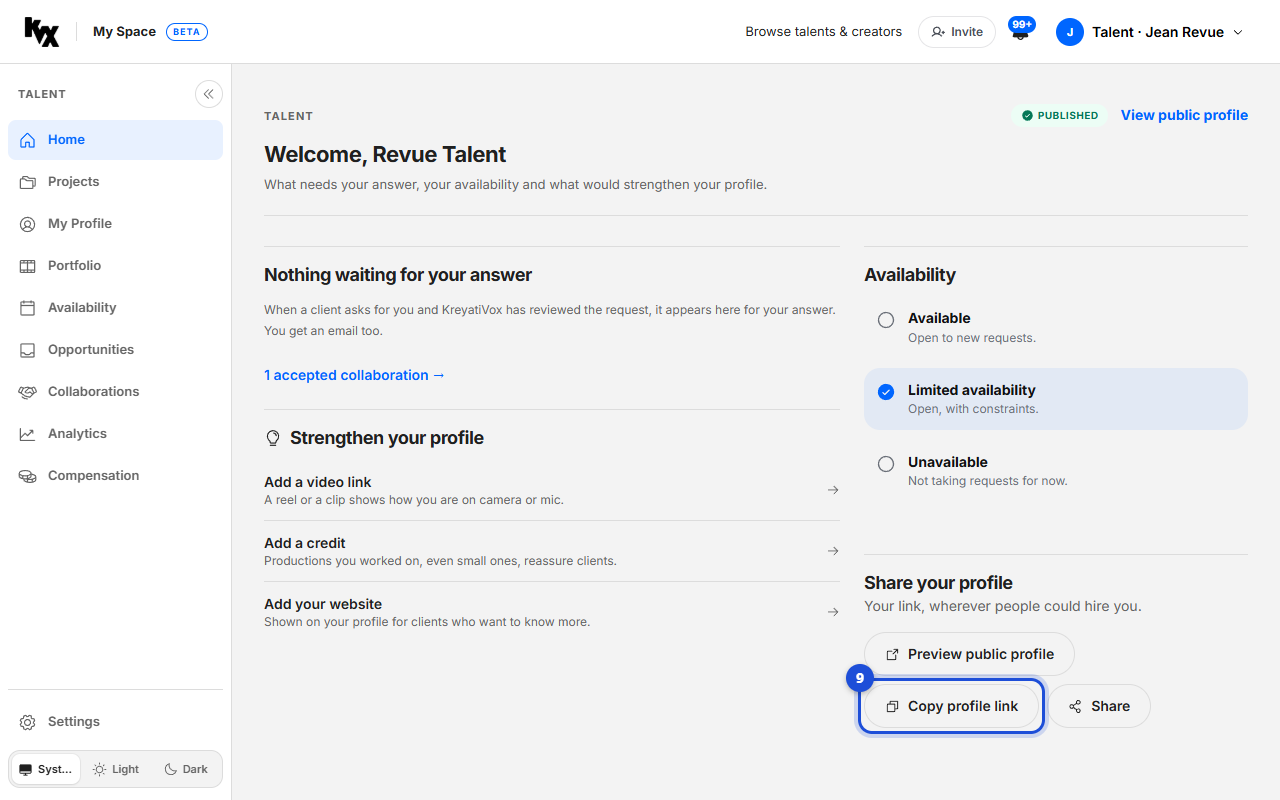The width and height of the screenshot is (1280, 800).
Task: Click the Share button
Action: click(x=1099, y=706)
